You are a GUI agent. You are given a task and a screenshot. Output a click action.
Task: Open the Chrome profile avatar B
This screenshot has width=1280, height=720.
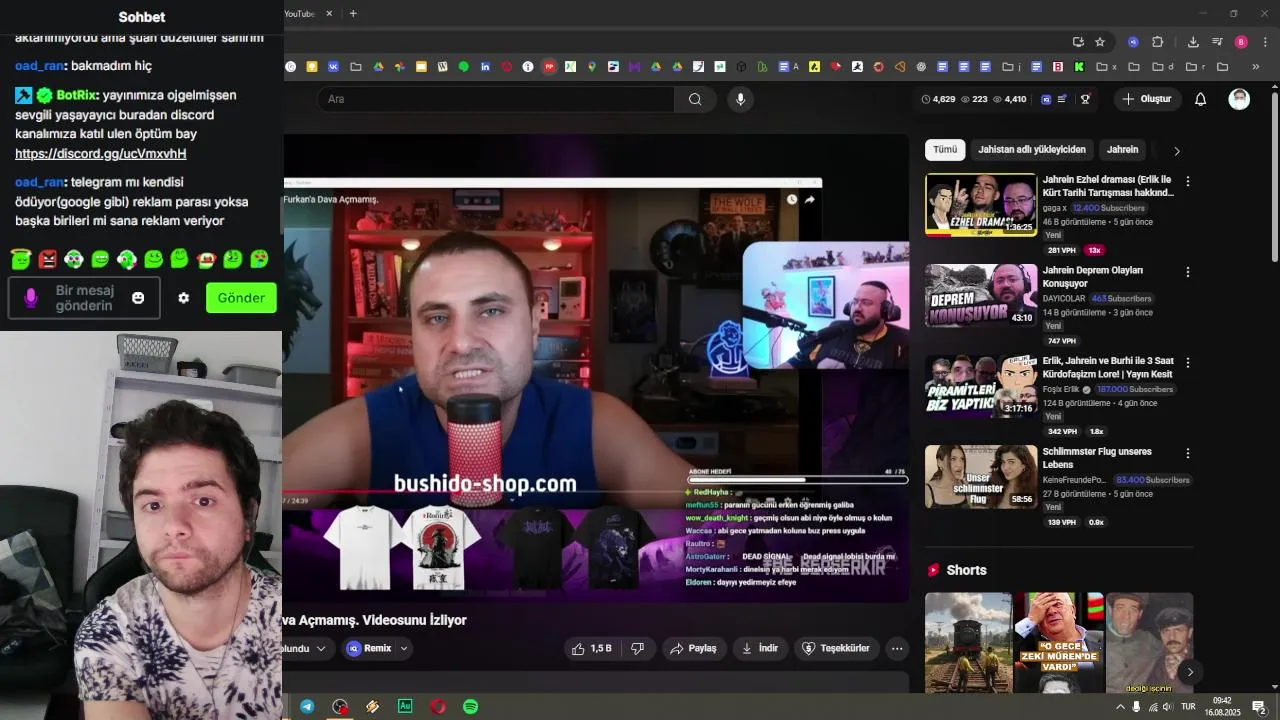point(1241,42)
